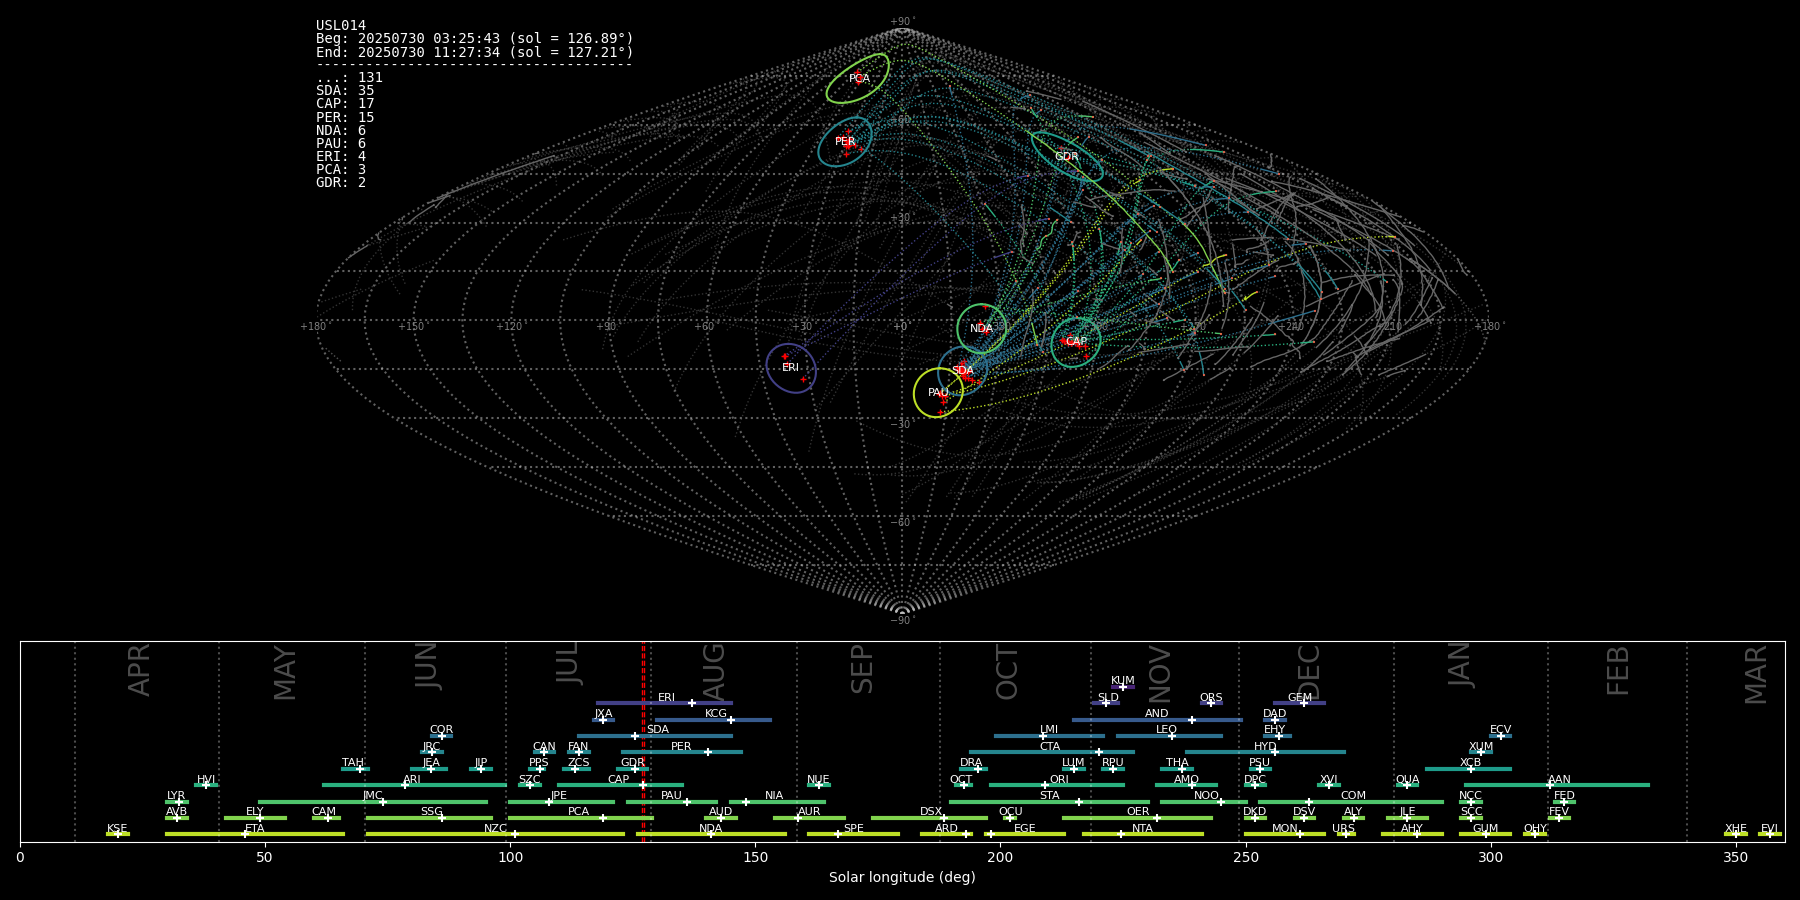Click the PER radiant label on sky map
Screen dimensions: 1800x900
pos(845,142)
